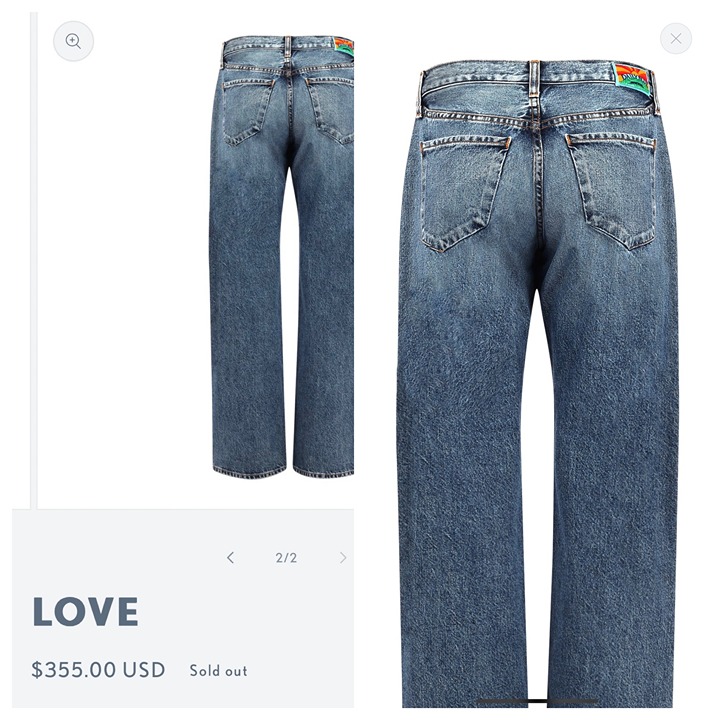Click the colorful brand patch on enlarged jeans

pos(633,79)
